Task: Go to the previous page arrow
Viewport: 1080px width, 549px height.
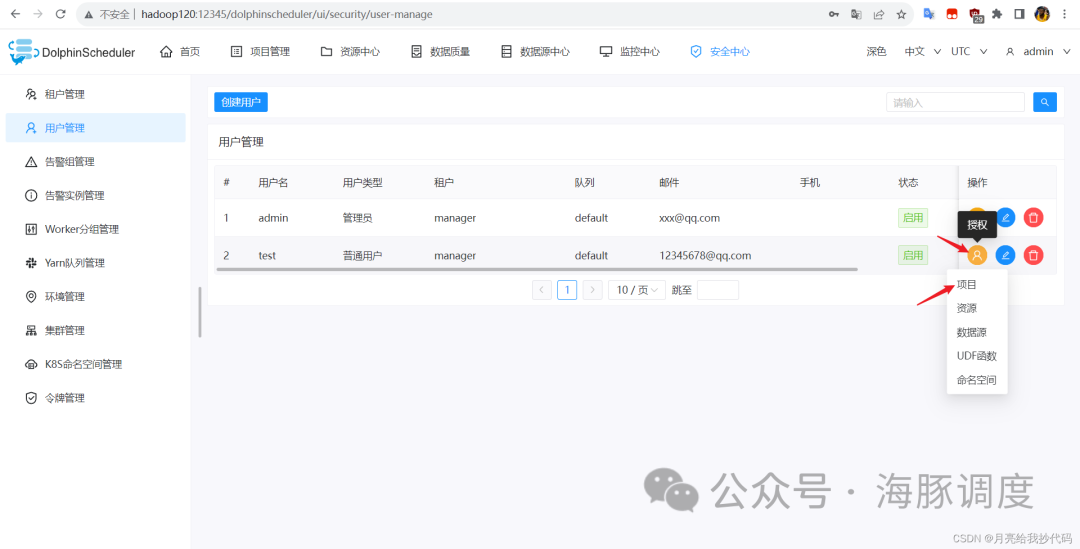Action: coord(542,290)
